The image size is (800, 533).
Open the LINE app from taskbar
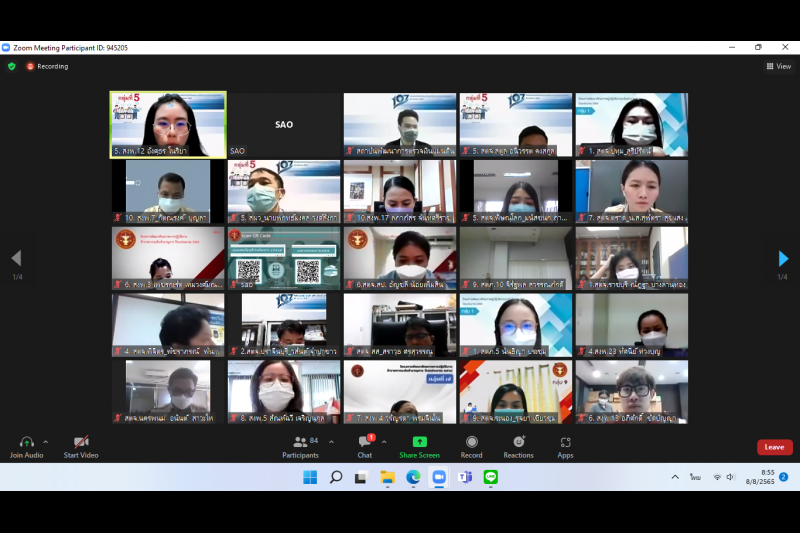click(490, 477)
